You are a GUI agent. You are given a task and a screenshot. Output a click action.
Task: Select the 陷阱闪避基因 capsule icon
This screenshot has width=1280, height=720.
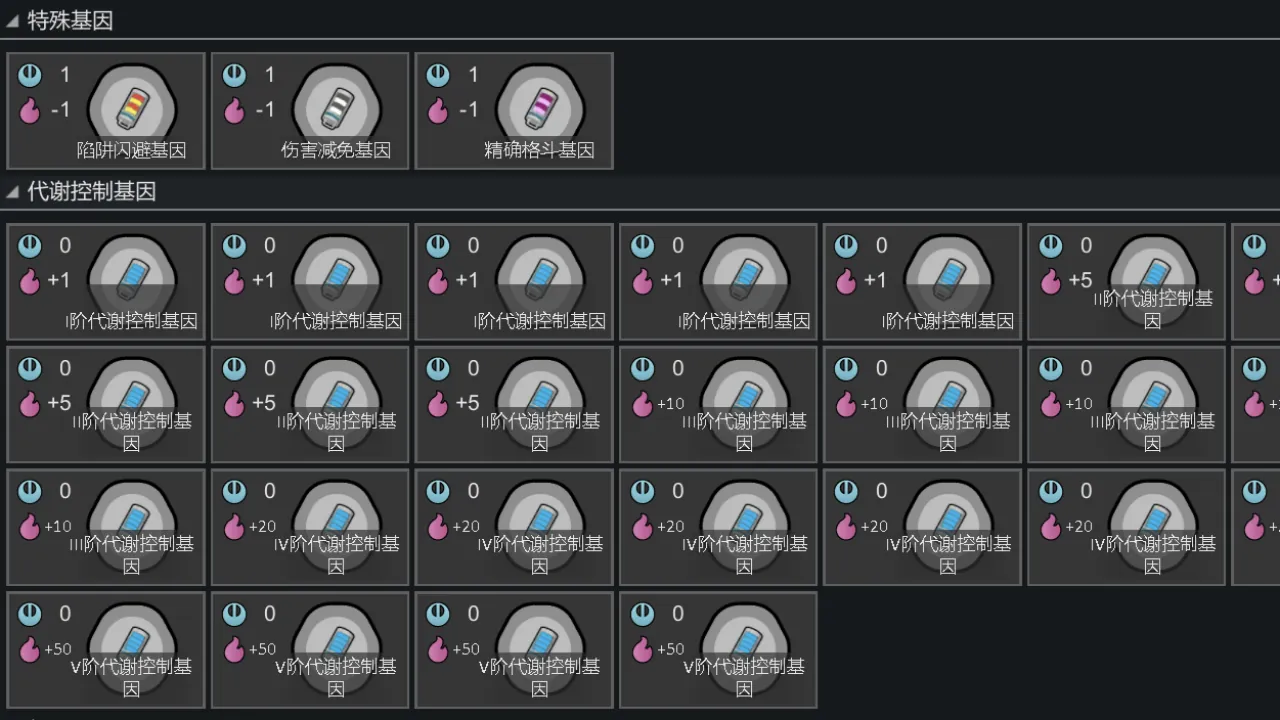tap(132, 107)
